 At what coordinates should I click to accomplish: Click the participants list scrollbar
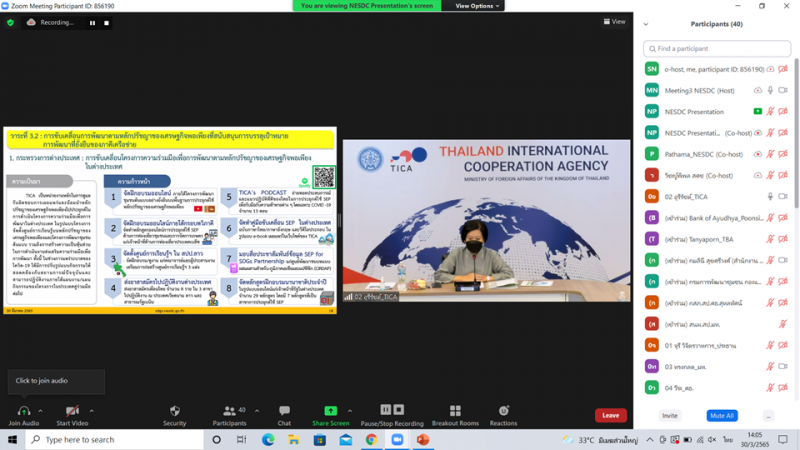tap(796, 134)
